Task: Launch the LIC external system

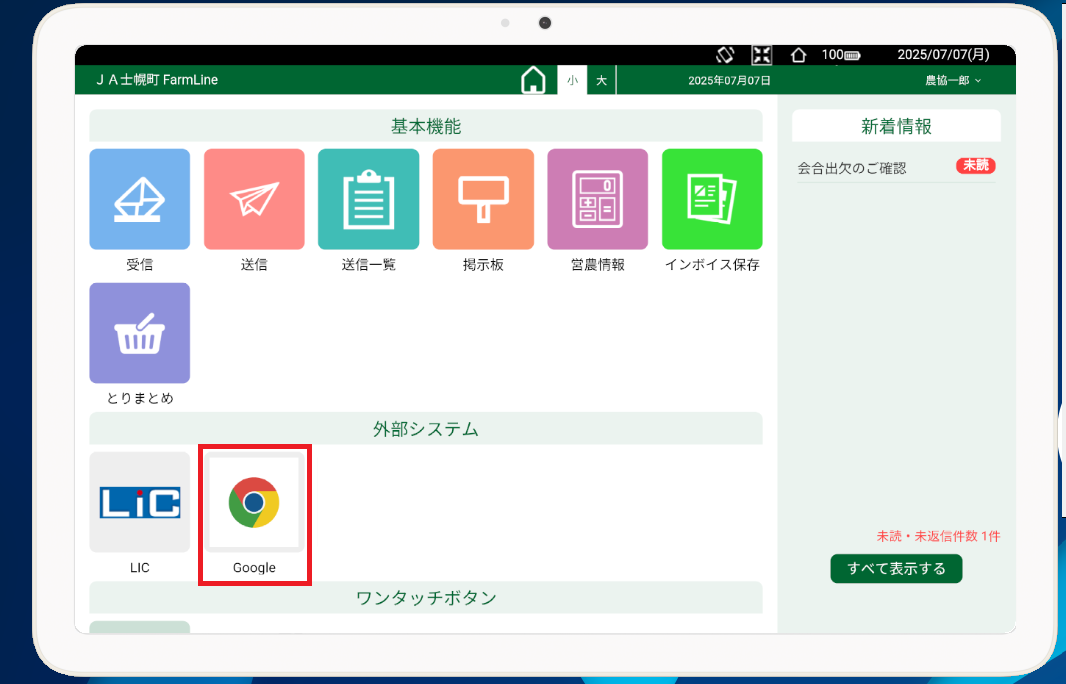Action: point(139,502)
